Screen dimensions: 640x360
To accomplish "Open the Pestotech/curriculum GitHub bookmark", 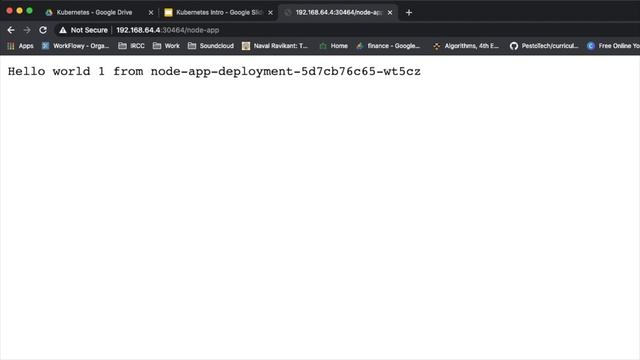I will point(544,46).
